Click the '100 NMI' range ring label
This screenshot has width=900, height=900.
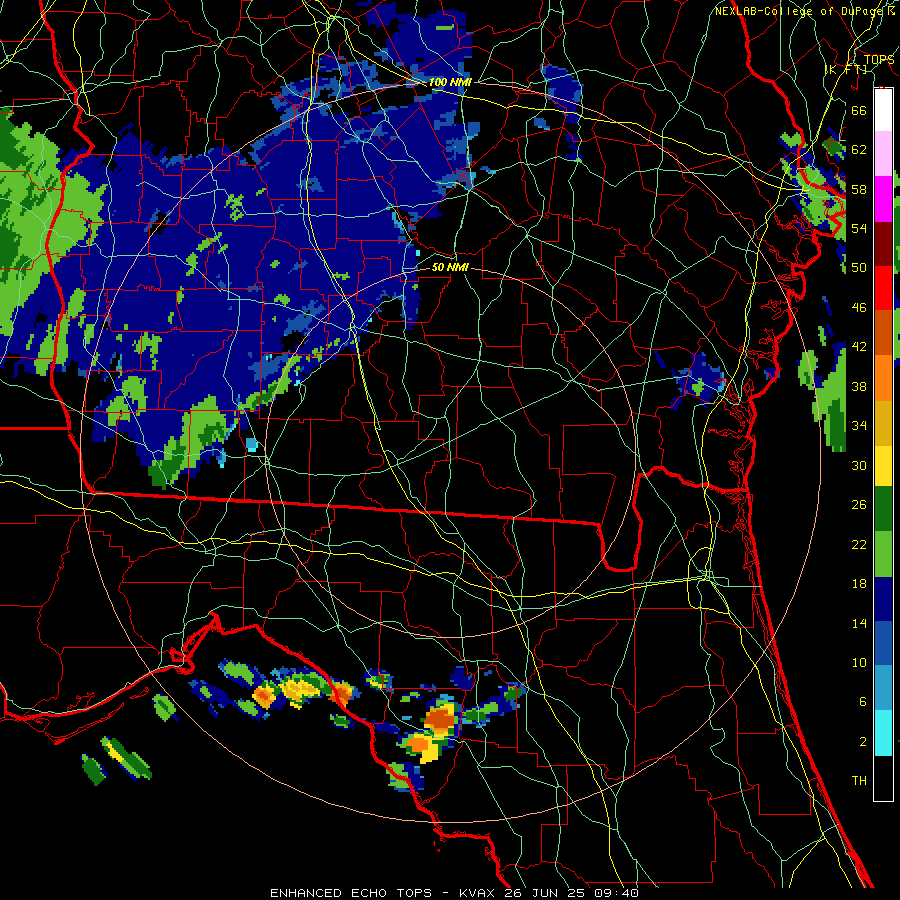point(450,82)
